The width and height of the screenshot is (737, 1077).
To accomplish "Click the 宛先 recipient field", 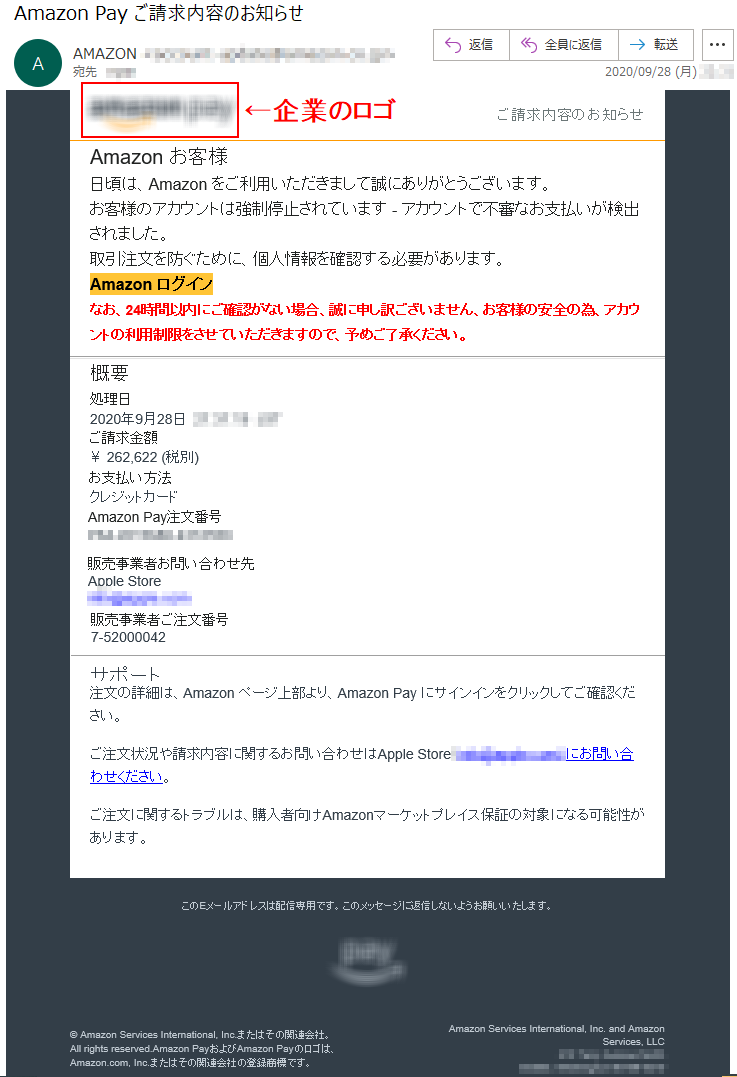I will click(x=104, y=72).
